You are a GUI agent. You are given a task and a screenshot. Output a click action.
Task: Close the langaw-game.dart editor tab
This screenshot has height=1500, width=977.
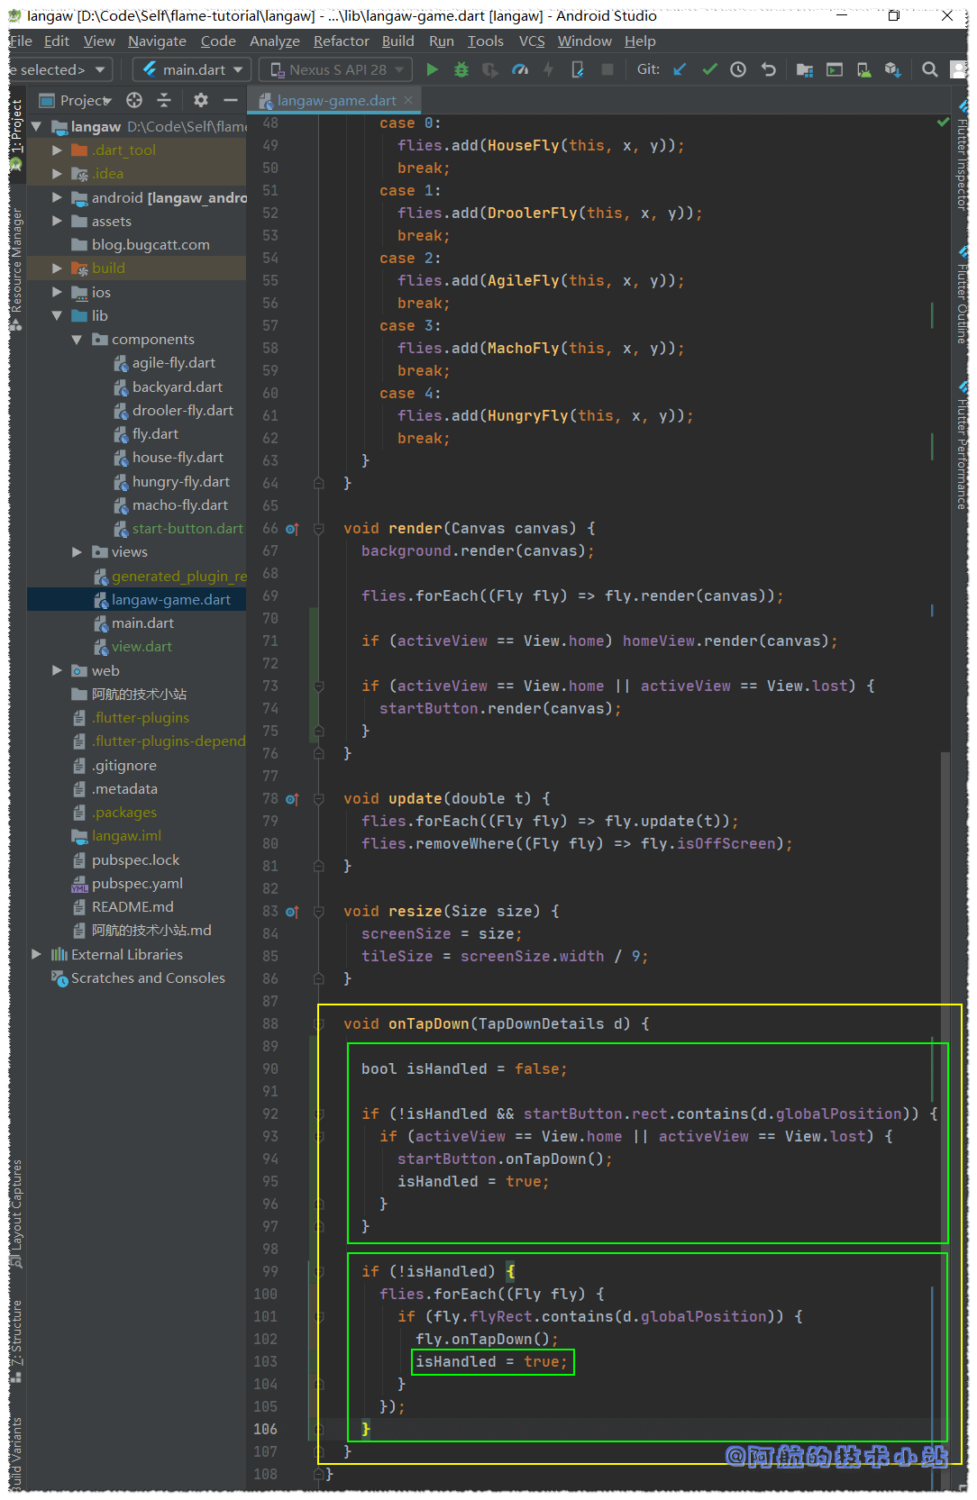click(408, 100)
